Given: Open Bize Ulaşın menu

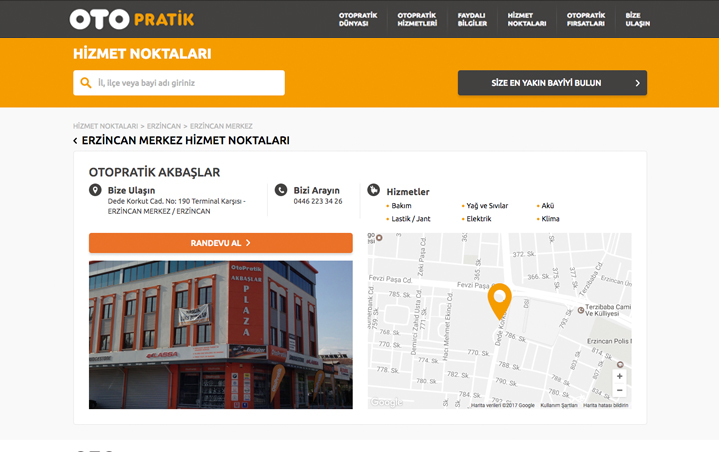Looking at the screenshot, I should (x=637, y=19).
